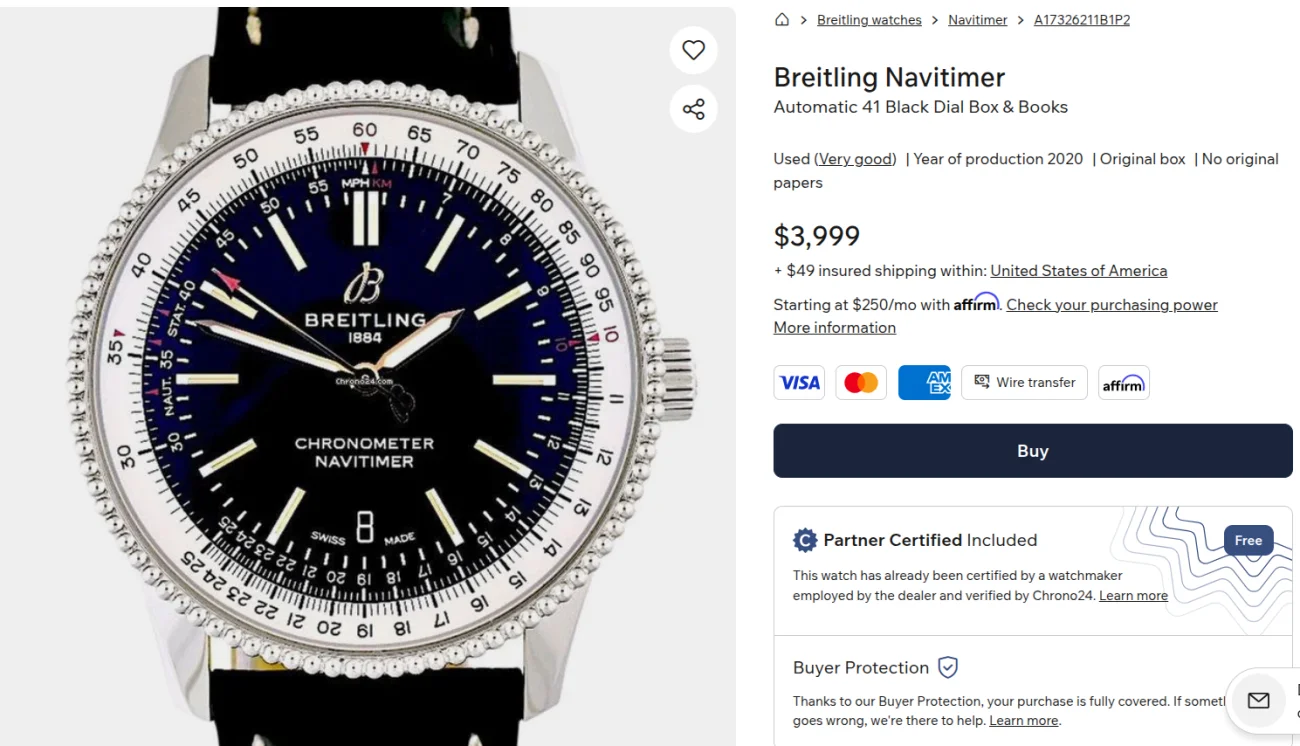Click the Partner Certified badge icon
The image size is (1300, 746).
tap(804, 540)
